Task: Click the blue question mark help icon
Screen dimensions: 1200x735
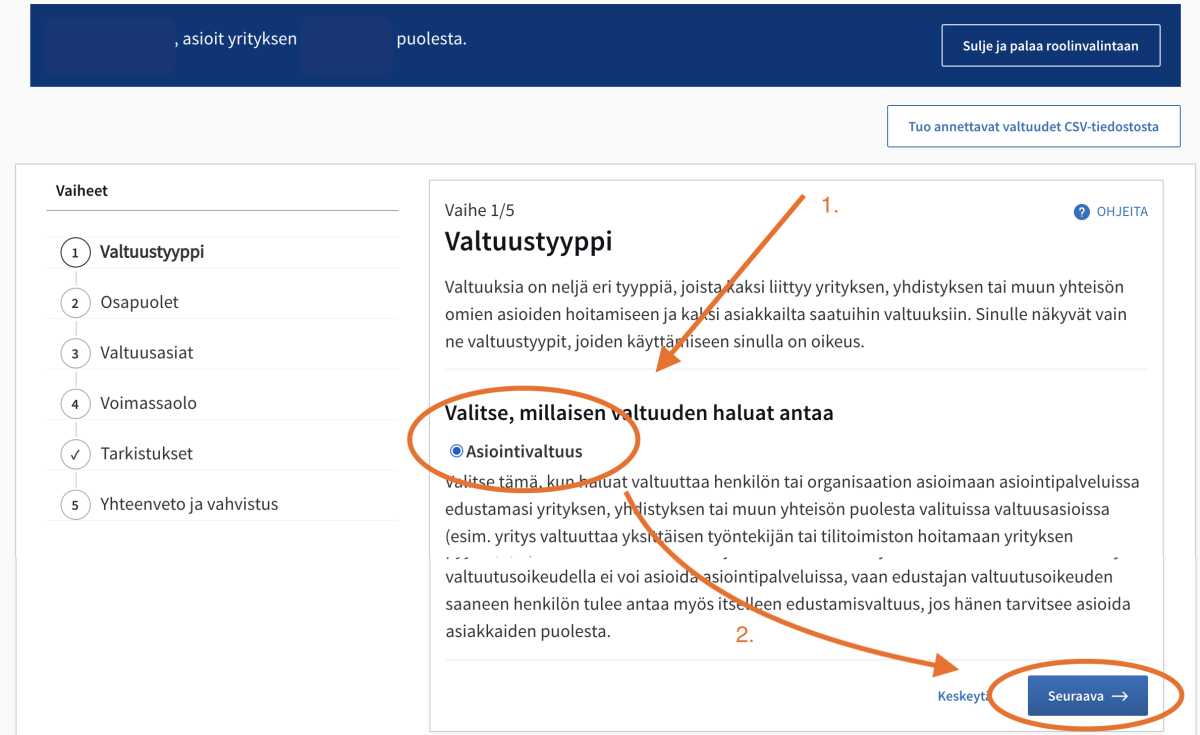Action: coord(1081,212)
